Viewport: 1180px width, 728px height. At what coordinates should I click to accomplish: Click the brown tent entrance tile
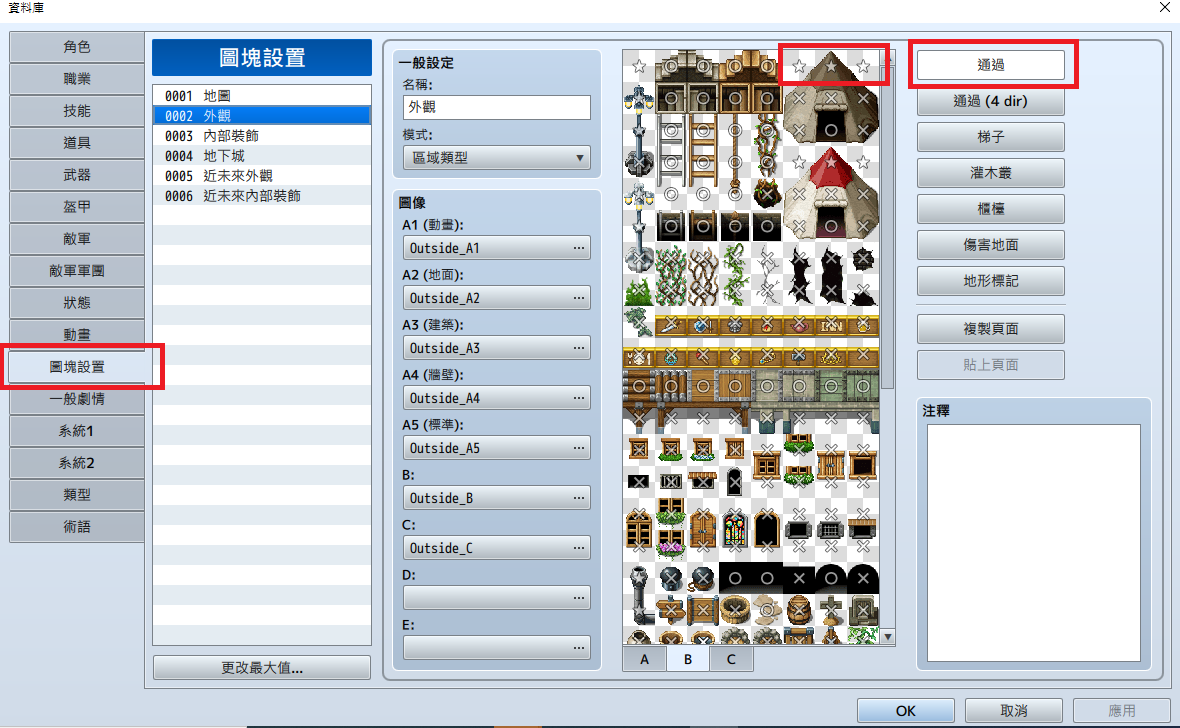point(831,130)
